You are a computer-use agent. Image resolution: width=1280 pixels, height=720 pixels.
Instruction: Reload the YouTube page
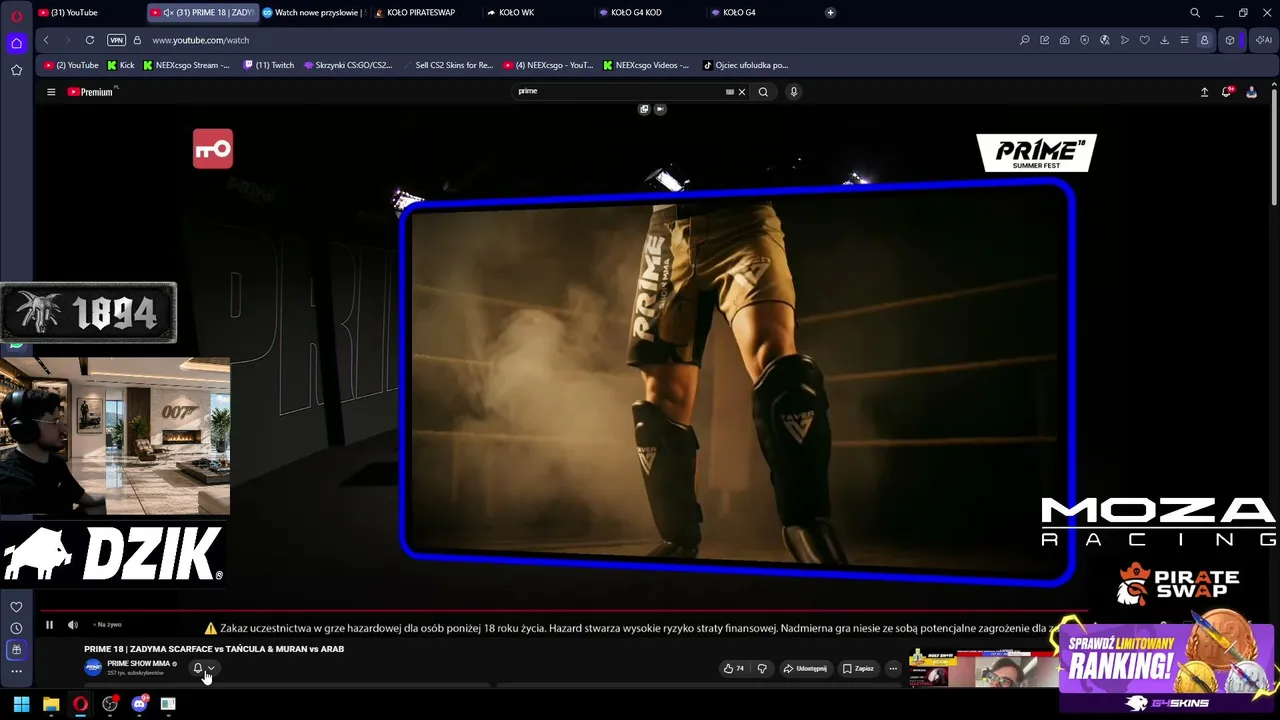point(90,40)
